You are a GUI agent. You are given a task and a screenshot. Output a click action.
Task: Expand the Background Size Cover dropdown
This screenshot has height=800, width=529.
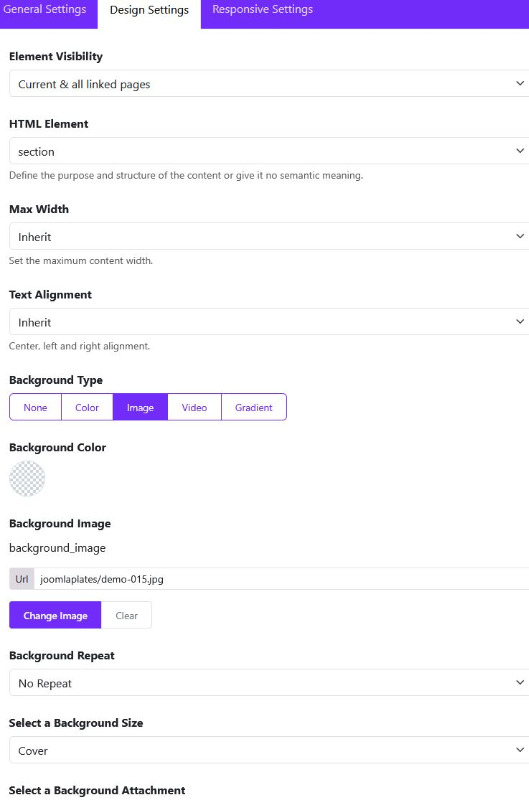269,750
